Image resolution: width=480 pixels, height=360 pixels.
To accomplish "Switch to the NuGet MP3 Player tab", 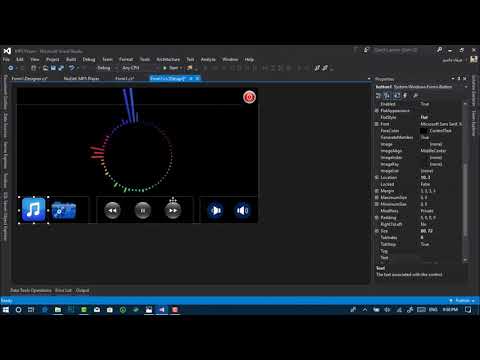I will [81, 78].
